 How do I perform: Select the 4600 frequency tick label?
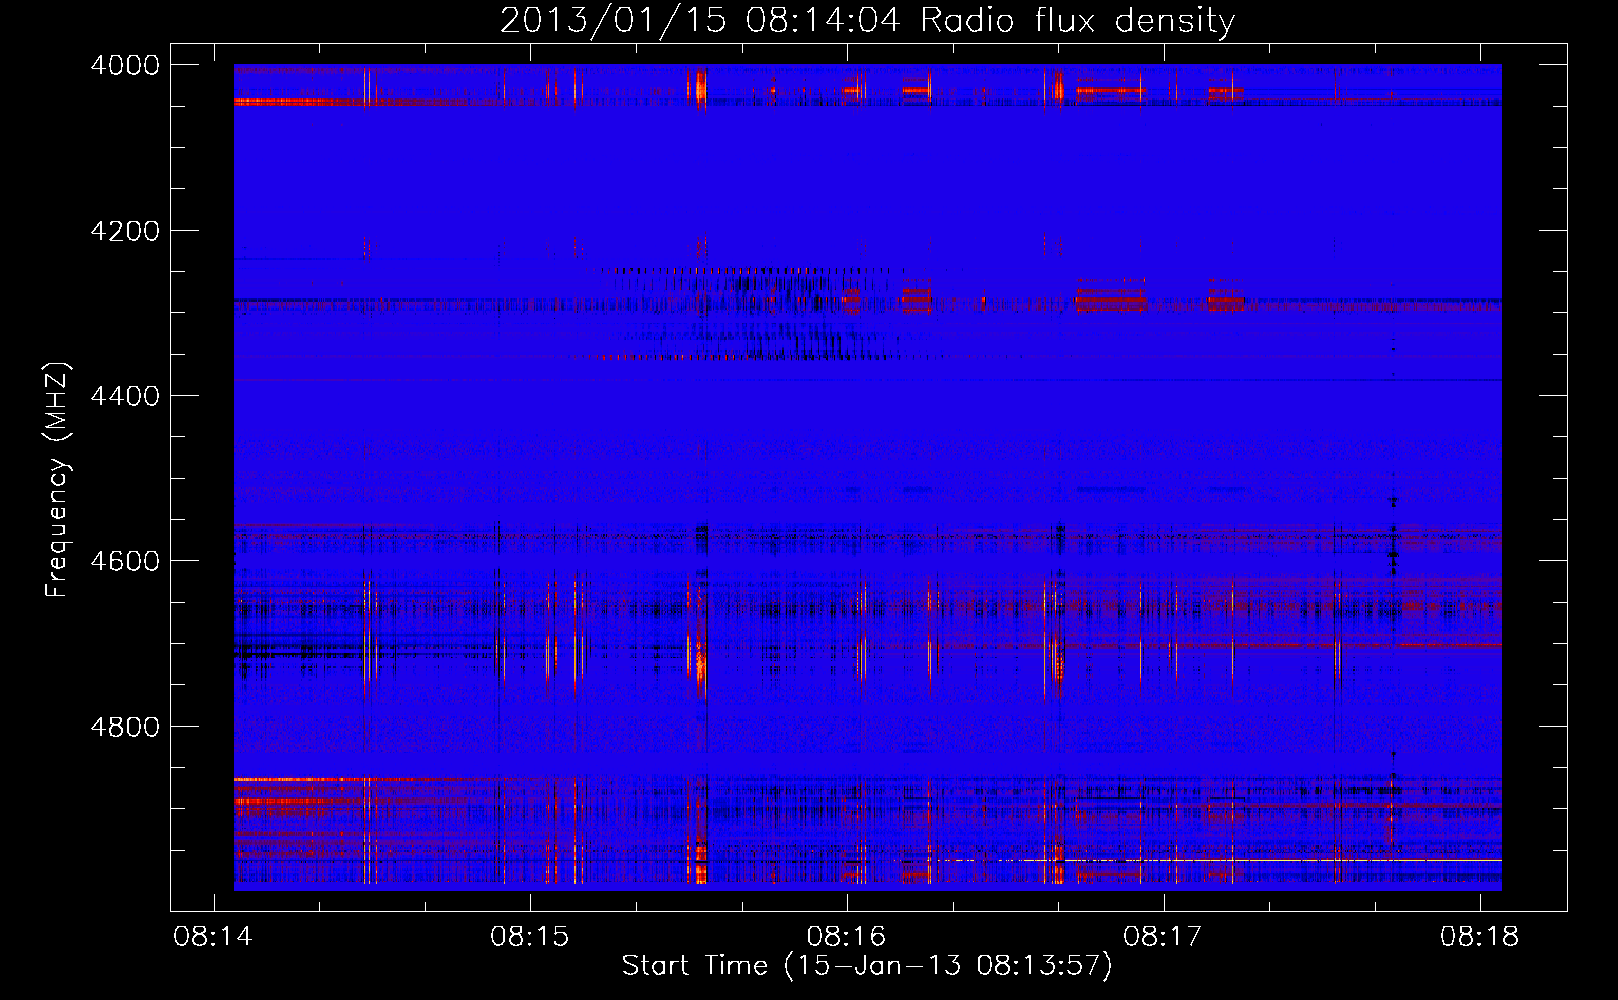[x=125, y=561]
